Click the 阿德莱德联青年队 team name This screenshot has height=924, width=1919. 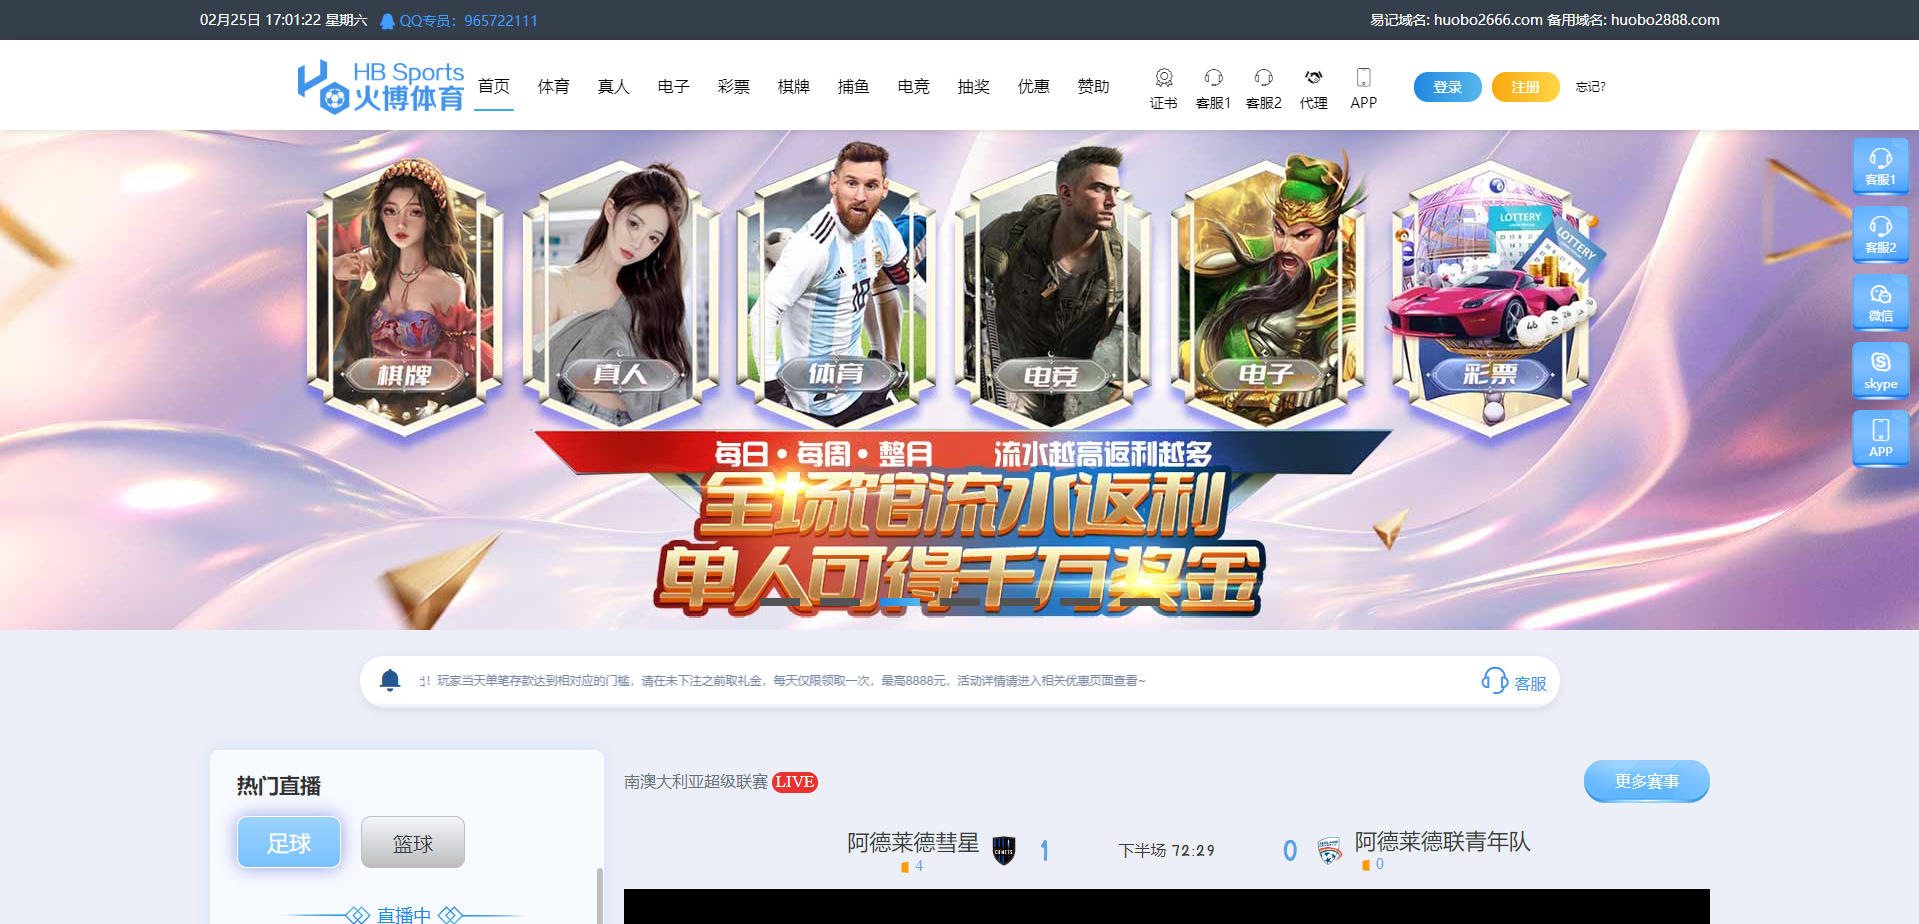tap(1443, 842)
